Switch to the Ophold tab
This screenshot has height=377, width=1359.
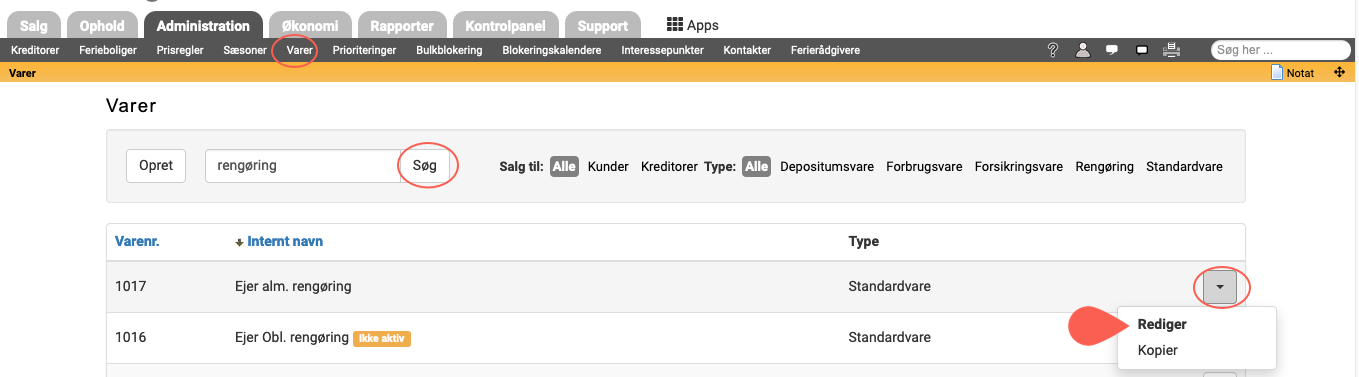[x=102, y=25]
